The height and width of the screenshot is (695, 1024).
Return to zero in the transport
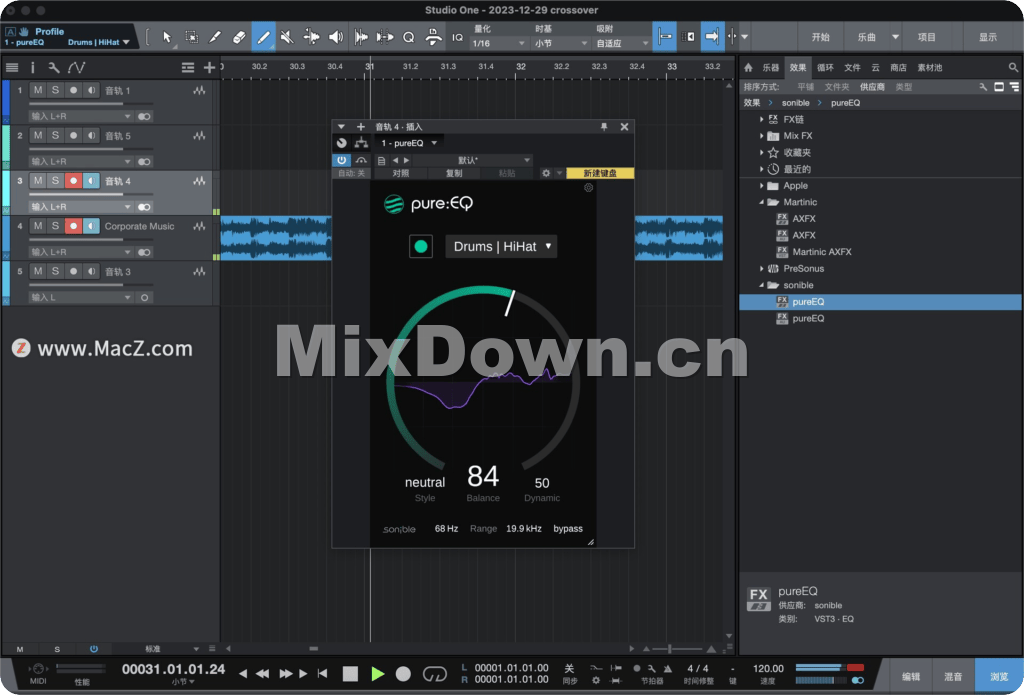(323, 673)
